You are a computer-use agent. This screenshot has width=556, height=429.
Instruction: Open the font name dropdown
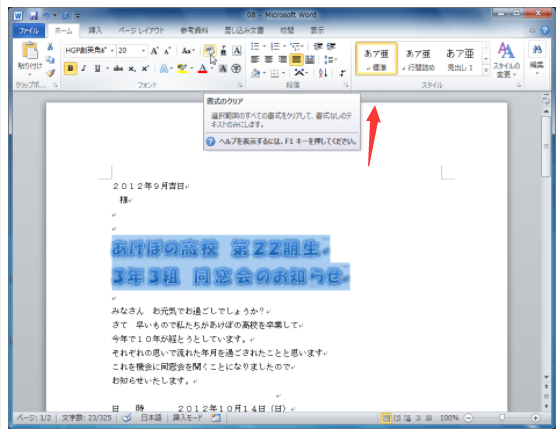[x=112, y=51]
